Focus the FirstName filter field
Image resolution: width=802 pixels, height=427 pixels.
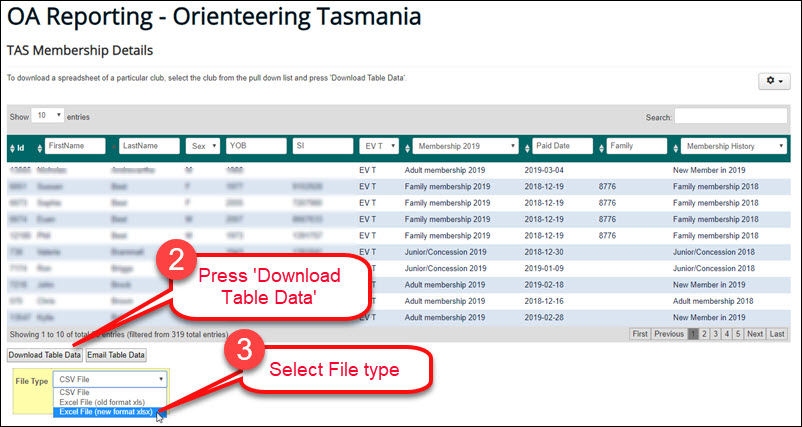click(75, 146)
